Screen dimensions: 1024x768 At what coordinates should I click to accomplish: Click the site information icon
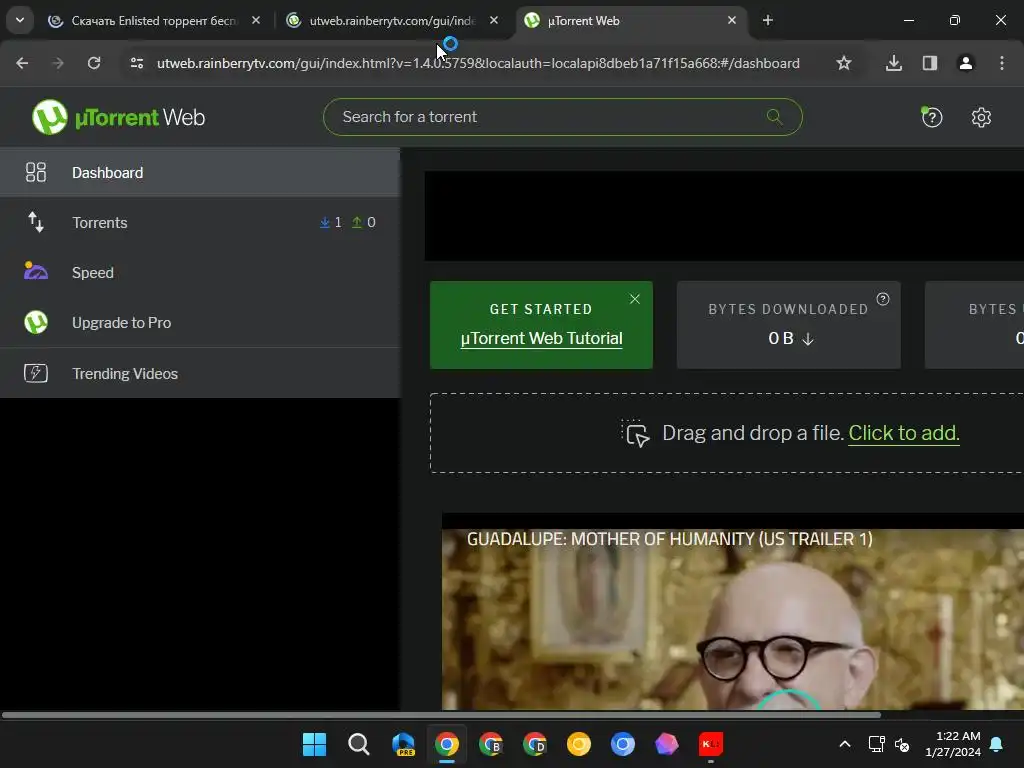click(x=136, y=63)
